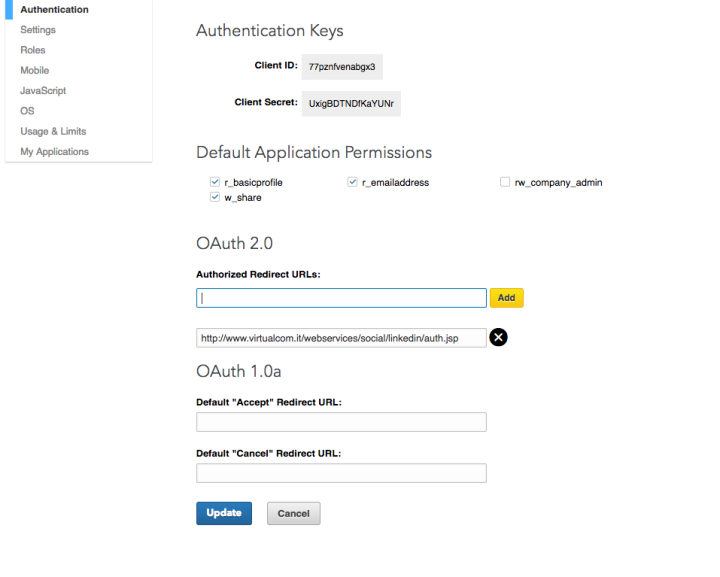Viewport: 720px width, 577px height.
Task: Click the Cancel button
Action: point(293,513)
